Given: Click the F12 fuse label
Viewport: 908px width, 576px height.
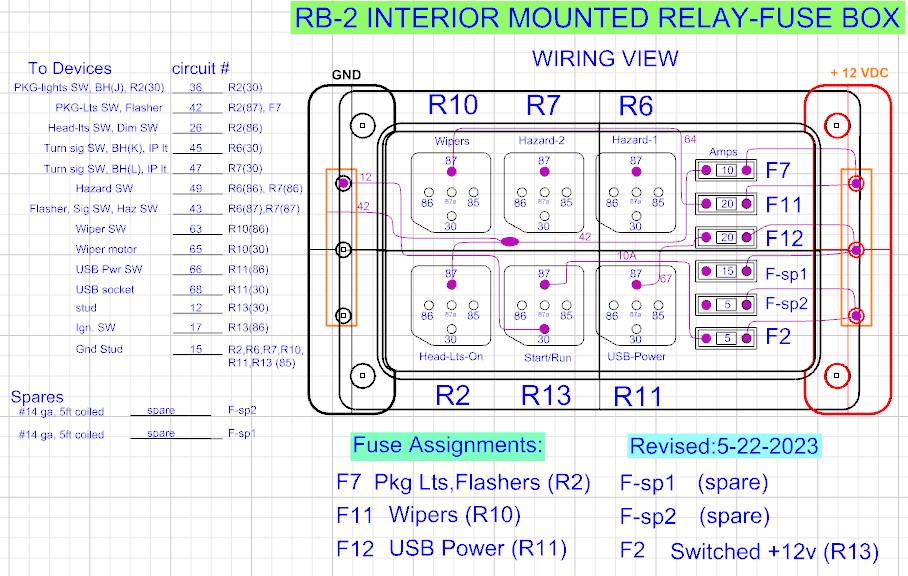Looking at the screenshot, I should point(784,239).
